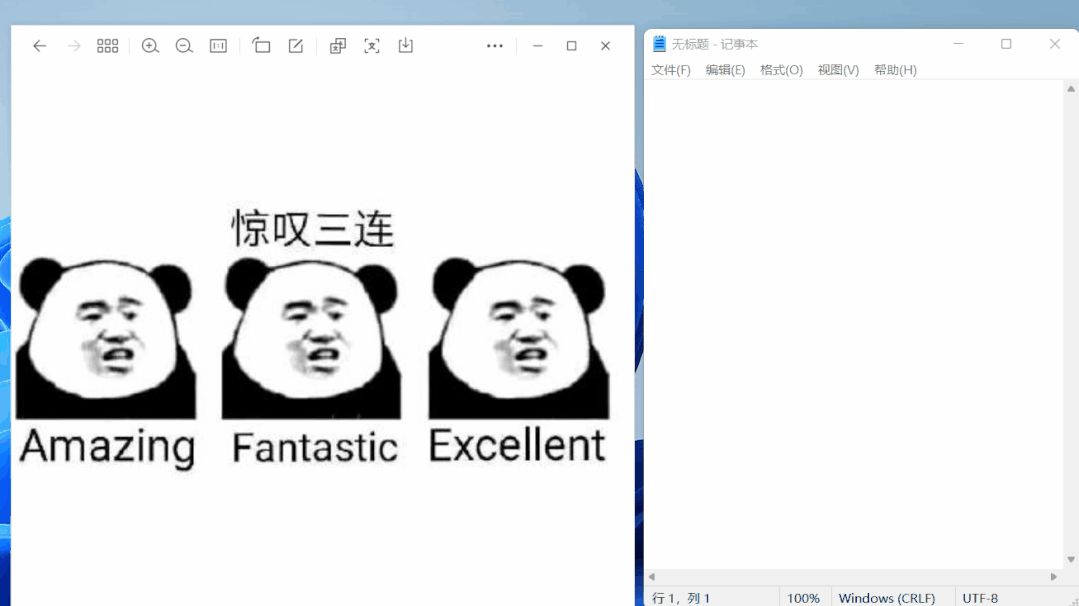
Task: Open the 视图(V) menu in Notepad
Action: pos(838,70)
